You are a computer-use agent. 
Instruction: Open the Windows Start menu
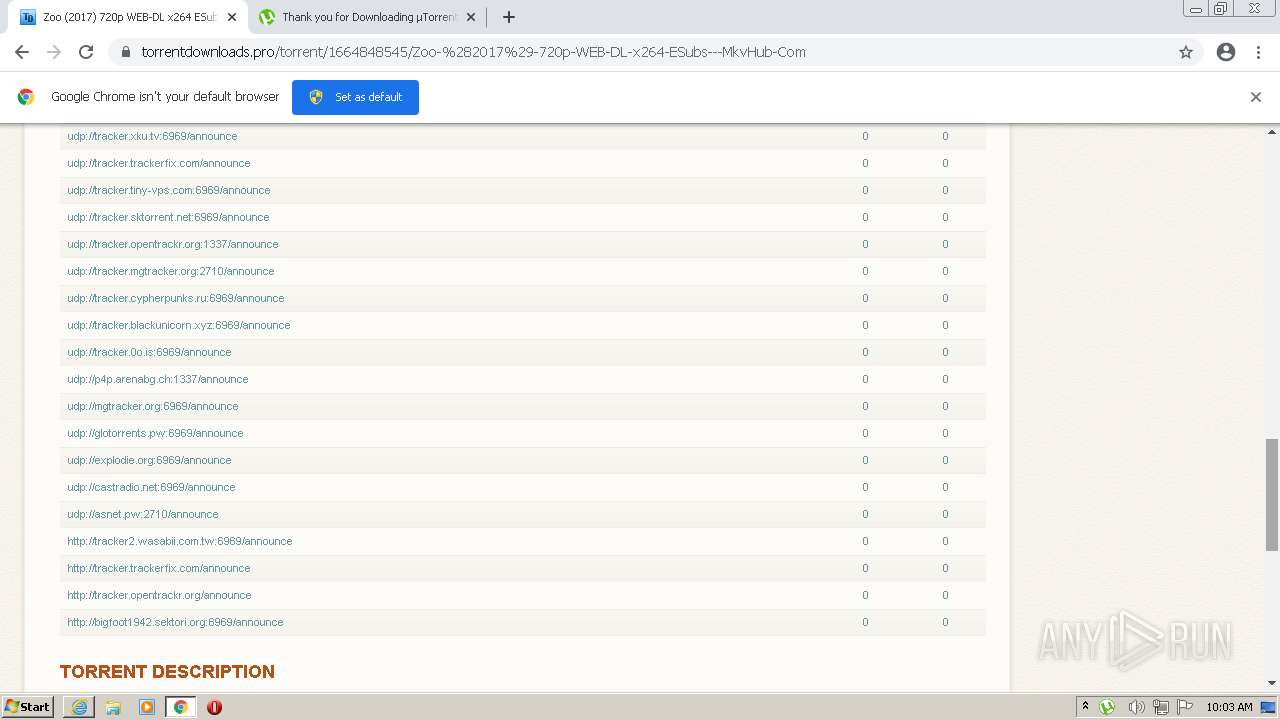point(28,707)
